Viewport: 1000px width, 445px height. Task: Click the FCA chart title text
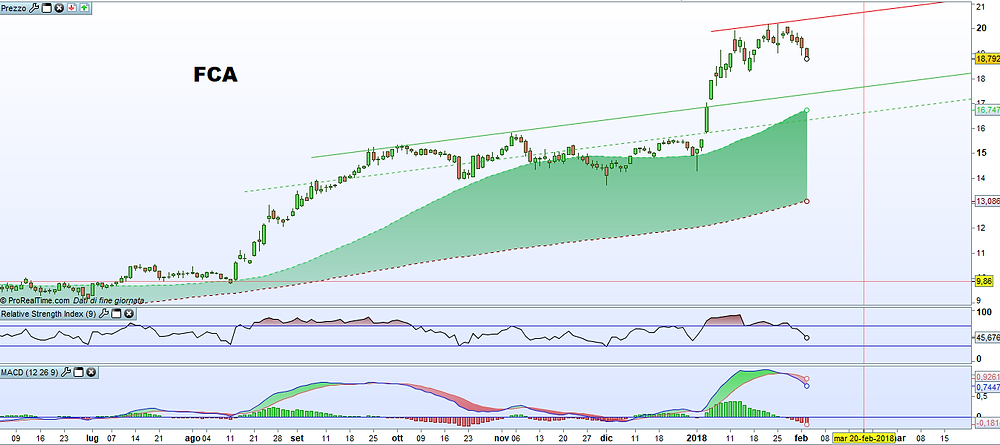click(x=216, y=75)
